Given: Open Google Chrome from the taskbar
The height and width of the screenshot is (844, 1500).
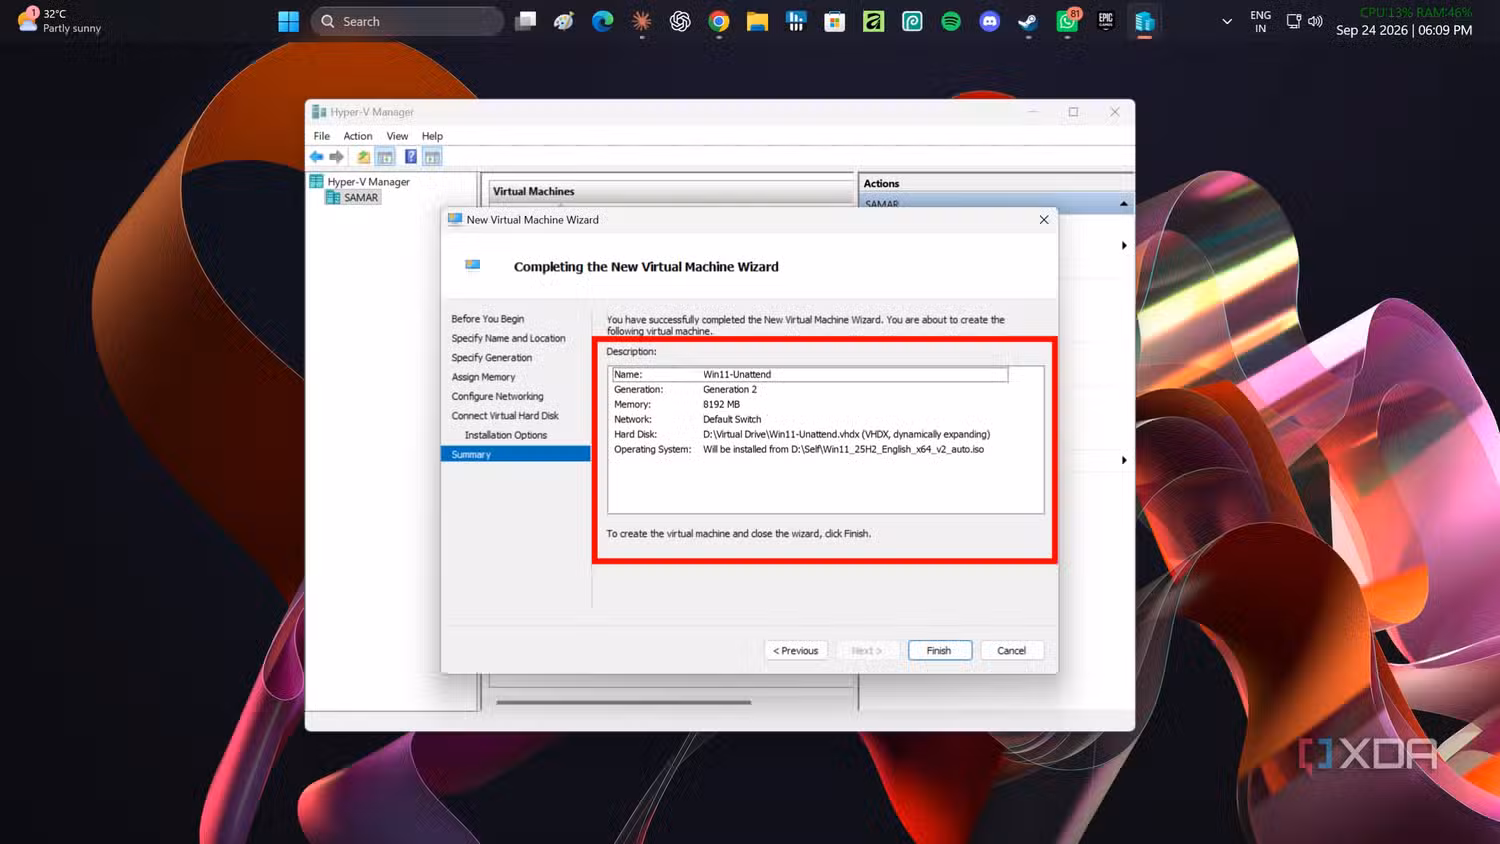Looking at the screenshot, I should (x=719, y=21).
